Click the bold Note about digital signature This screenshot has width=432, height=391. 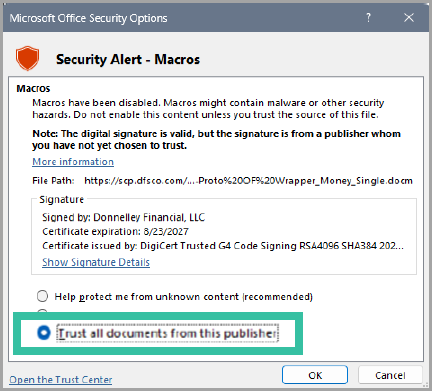pyautogui.click(x=216, y=139)
